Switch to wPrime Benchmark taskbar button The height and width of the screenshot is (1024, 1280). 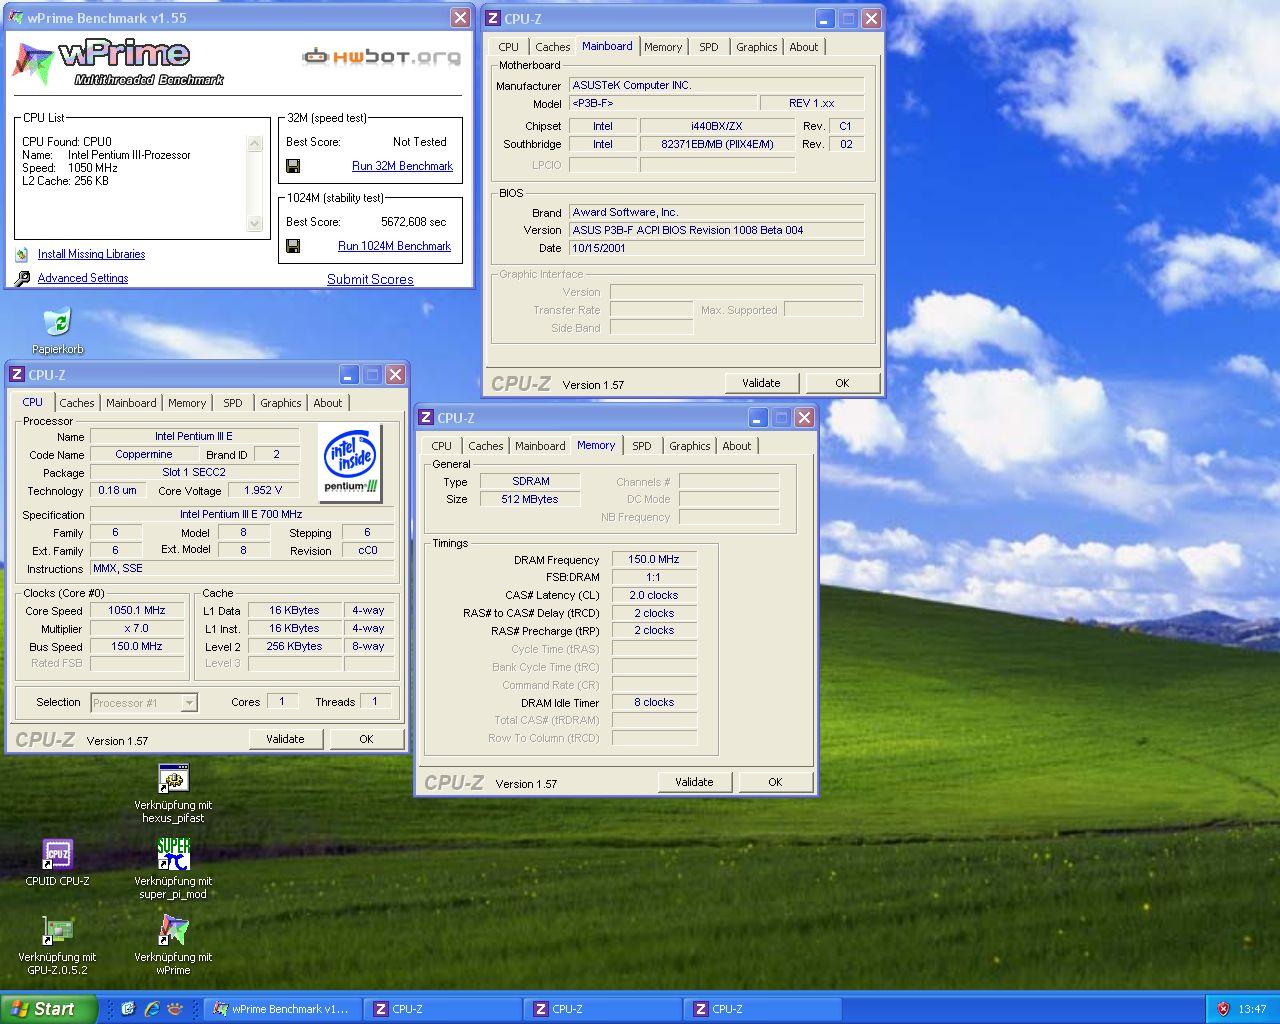pos(283,1009)
